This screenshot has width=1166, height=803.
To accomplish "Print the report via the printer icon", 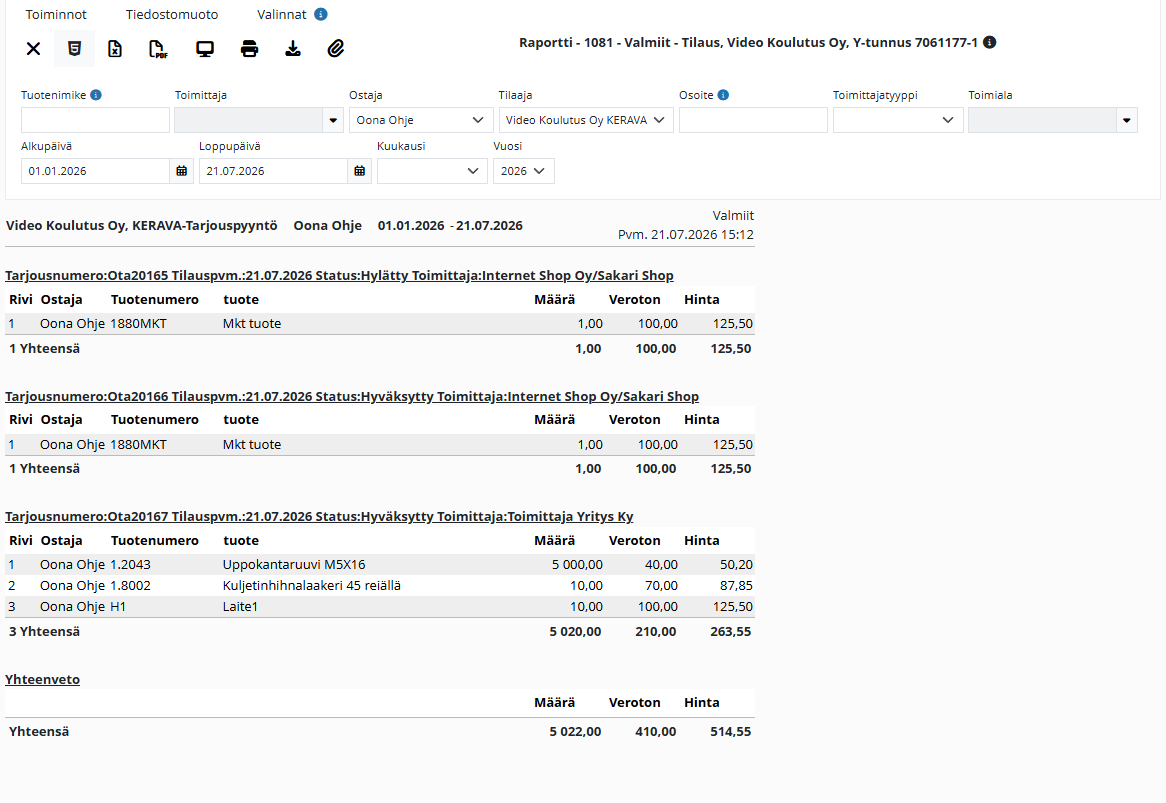I will click(249, 49).
